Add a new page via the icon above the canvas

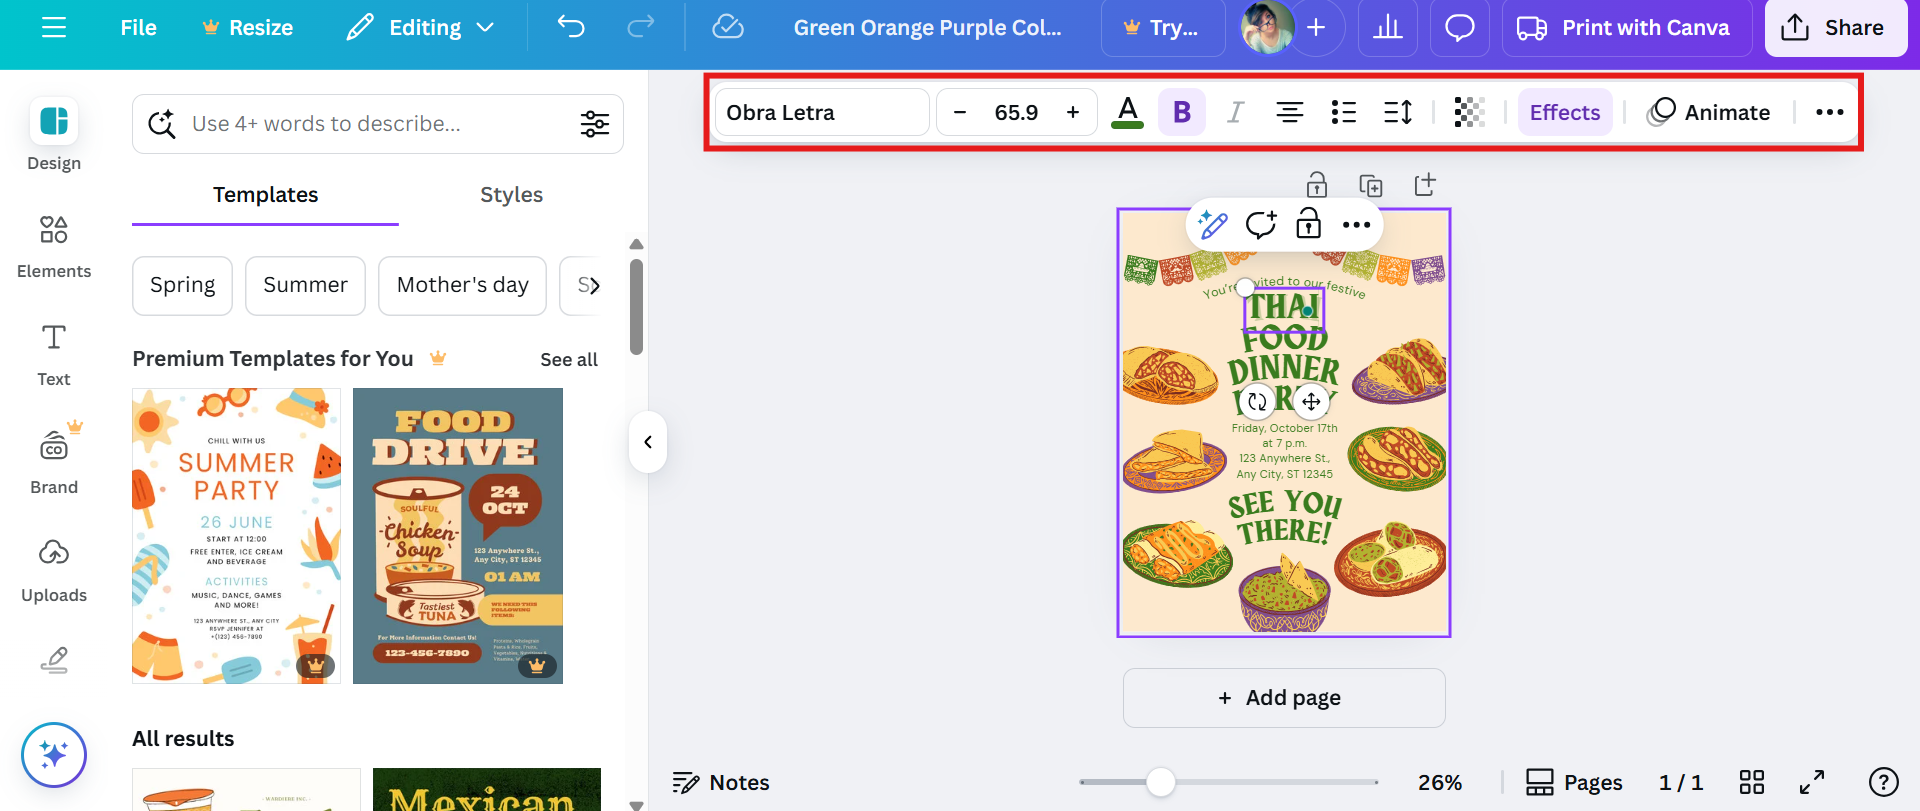pos(1425,184)
